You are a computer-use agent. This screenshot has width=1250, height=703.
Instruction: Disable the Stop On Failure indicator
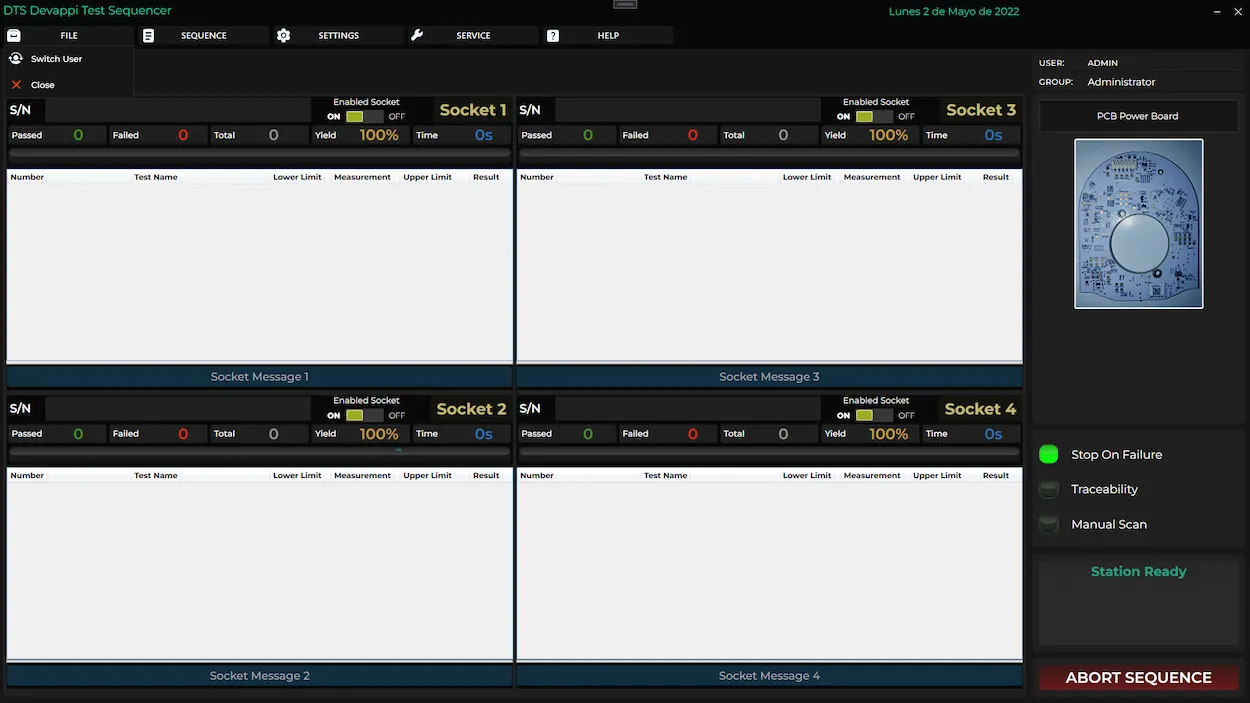[1048, 454]
